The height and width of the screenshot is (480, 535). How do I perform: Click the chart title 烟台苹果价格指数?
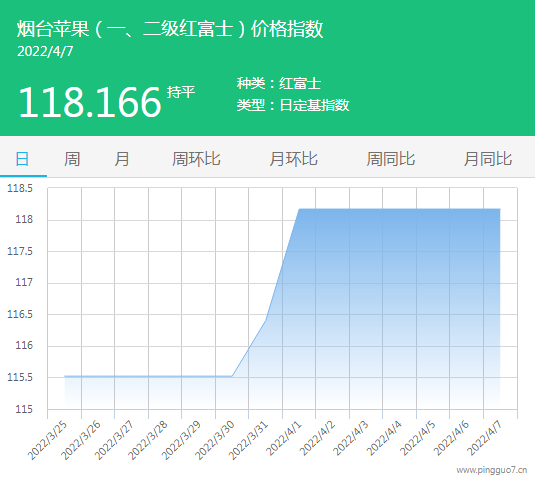click(170, 29)
